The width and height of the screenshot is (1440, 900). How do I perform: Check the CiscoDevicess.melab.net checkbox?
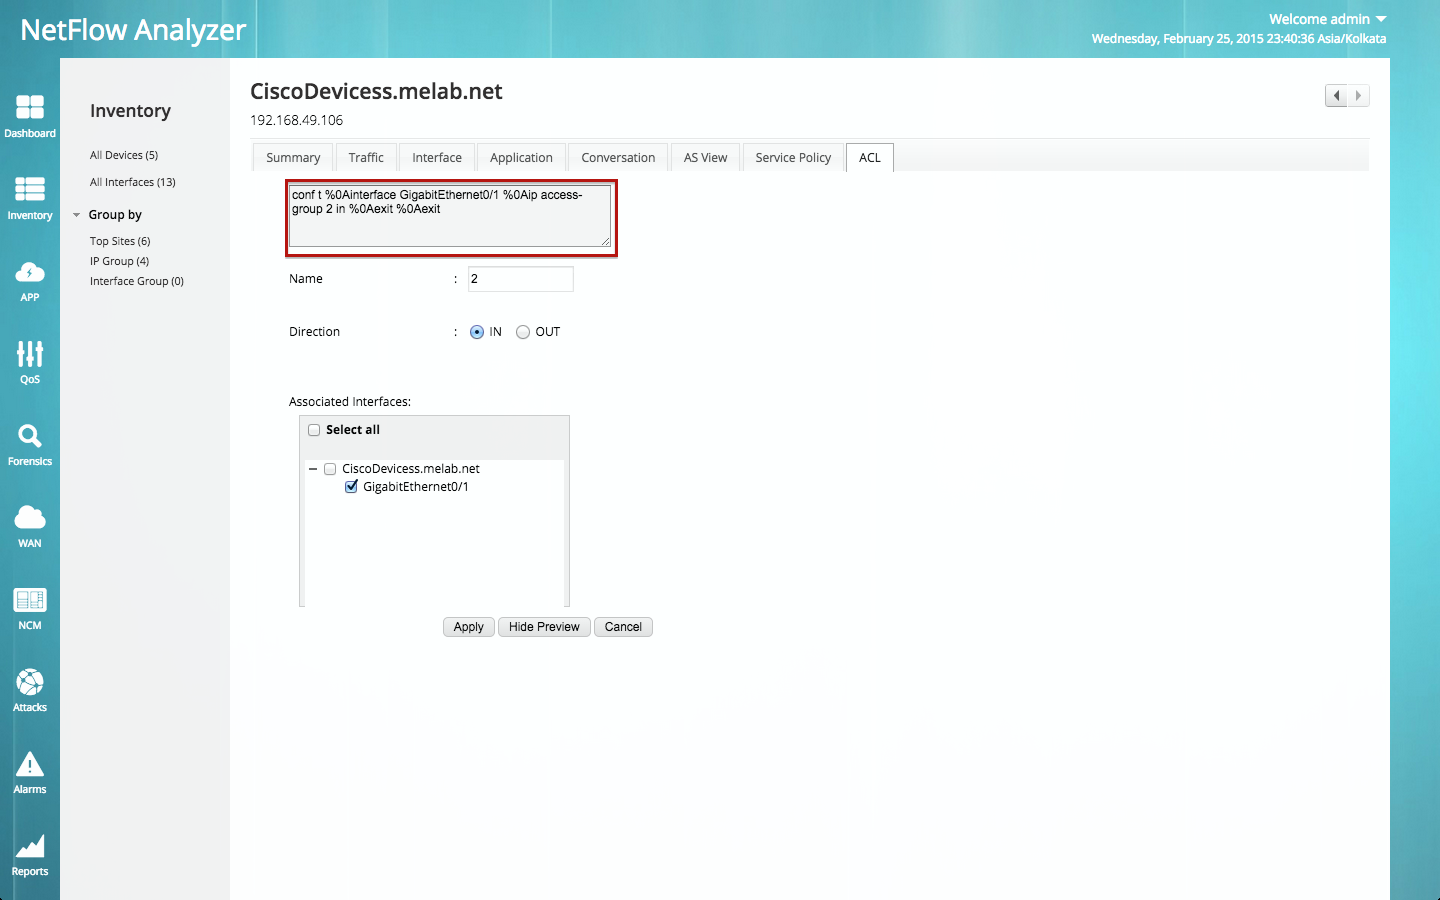[330, 469]
